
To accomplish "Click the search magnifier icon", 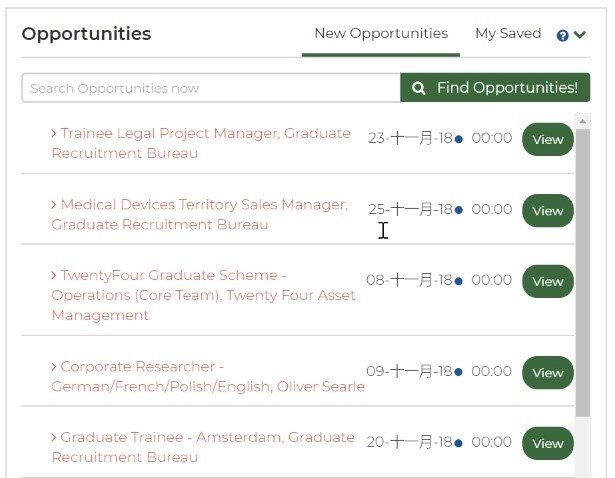I will coord(419,88).
